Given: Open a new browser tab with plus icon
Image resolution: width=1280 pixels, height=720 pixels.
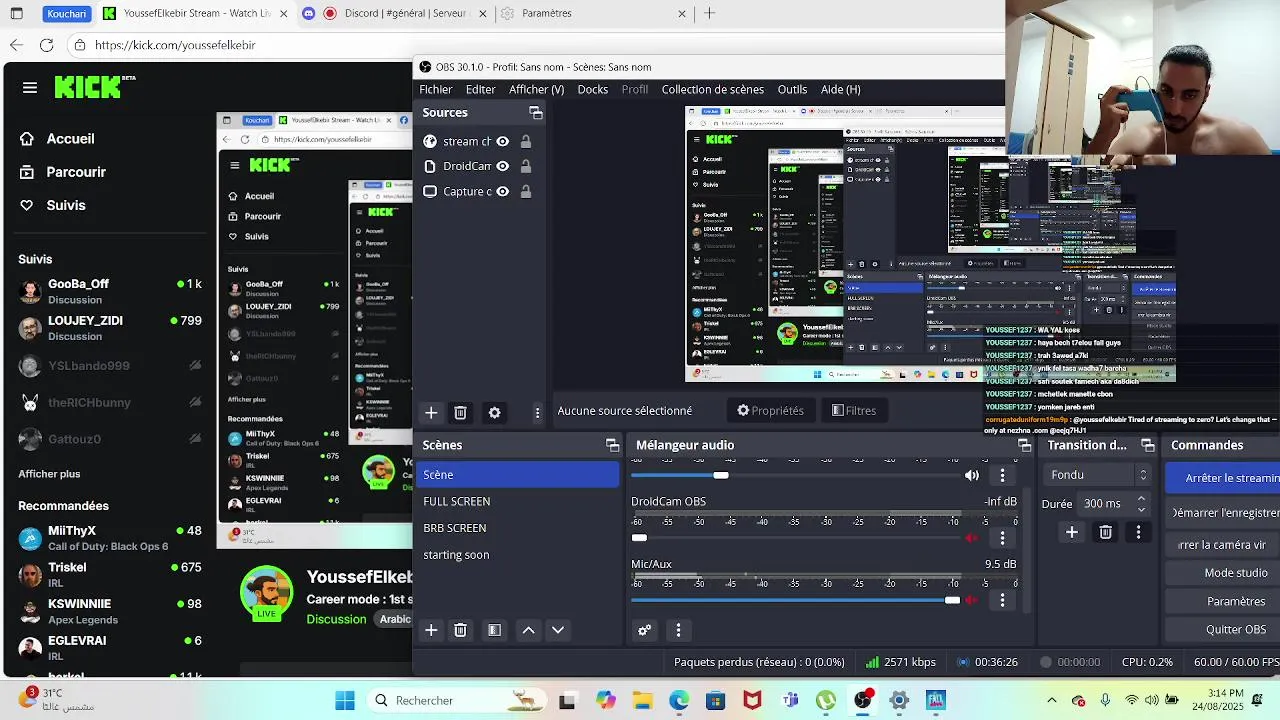Looking at the screenshot, I should click(709, 13).
